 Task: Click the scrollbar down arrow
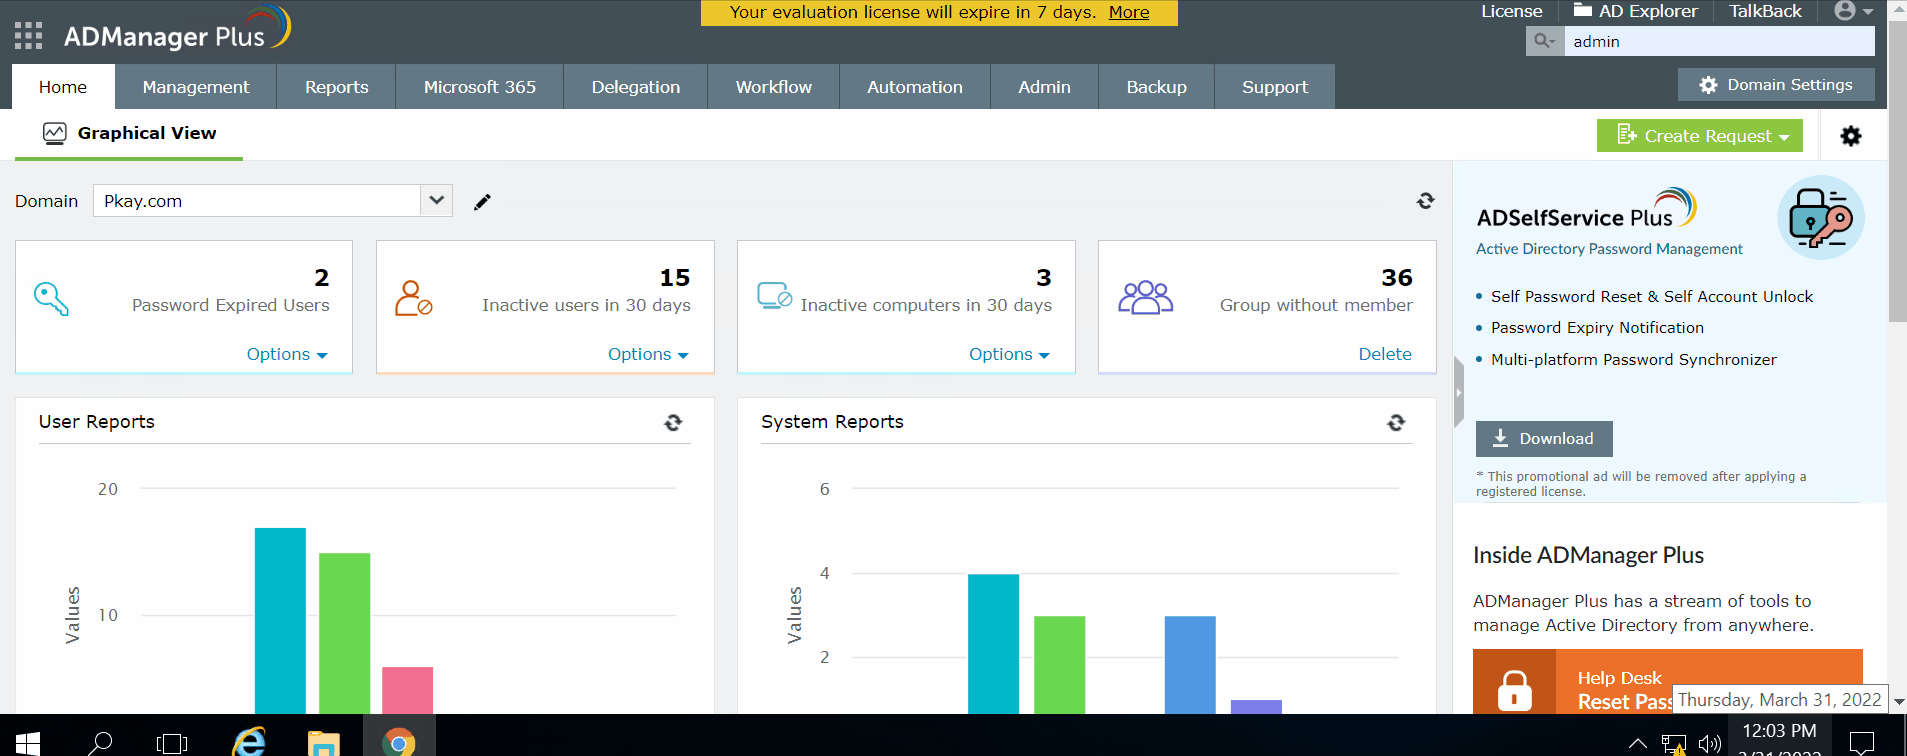(x=1899, y=702)
